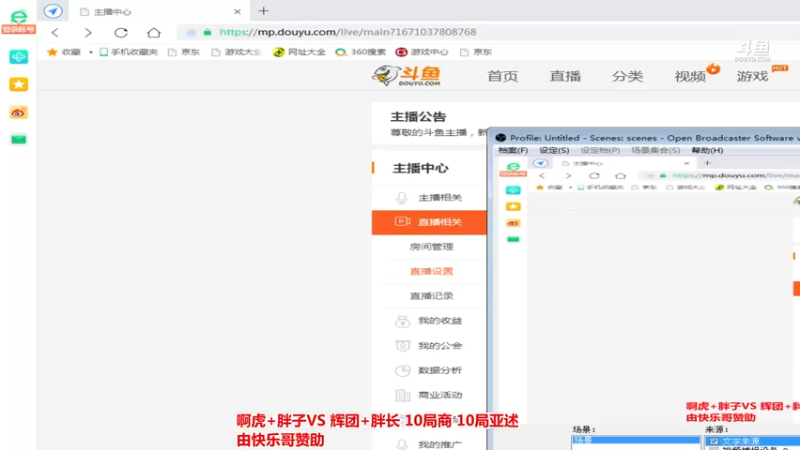Open OBS 档案(F) menu
The image size is (800, 450).
(x=513, y=151)
